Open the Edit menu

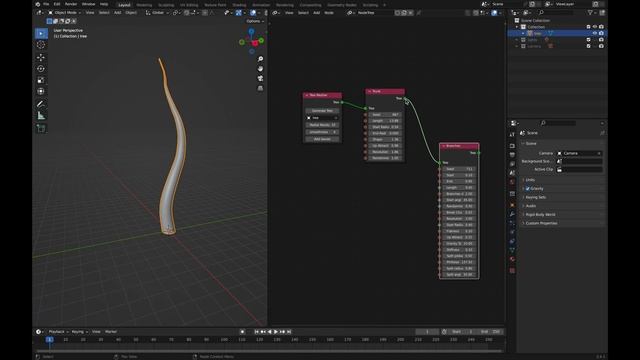tap(57, 4)
